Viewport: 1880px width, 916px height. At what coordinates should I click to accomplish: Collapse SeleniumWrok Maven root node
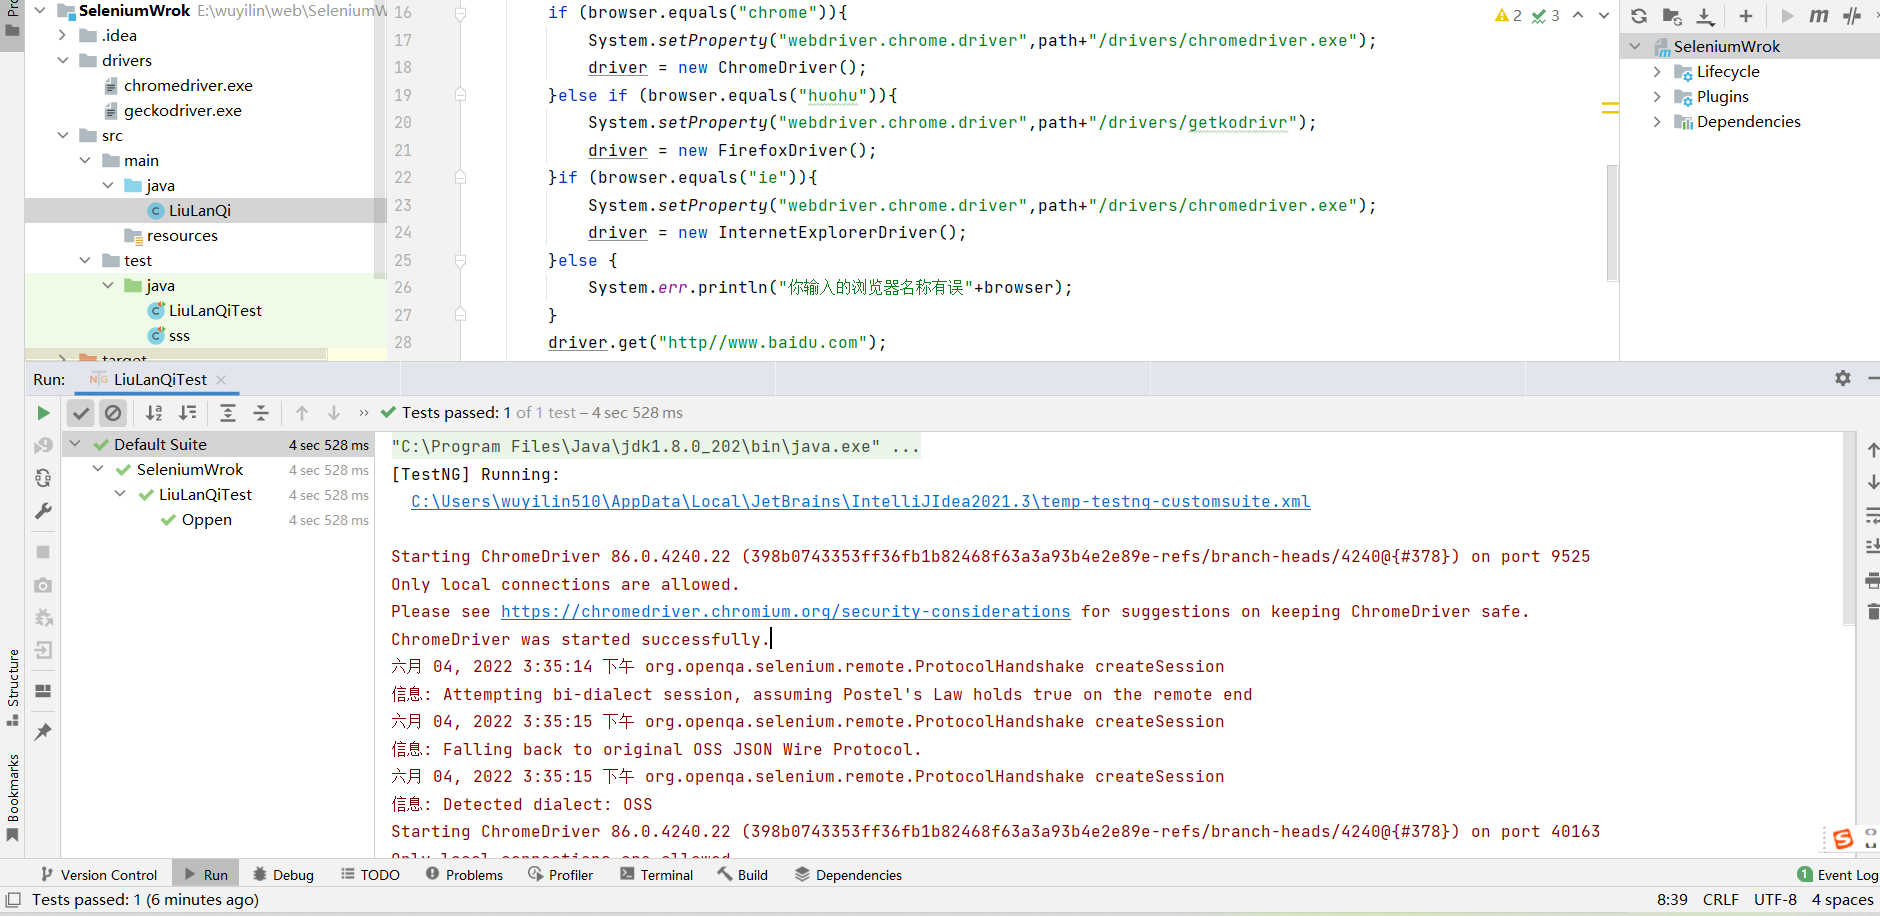pos(1635,47)
